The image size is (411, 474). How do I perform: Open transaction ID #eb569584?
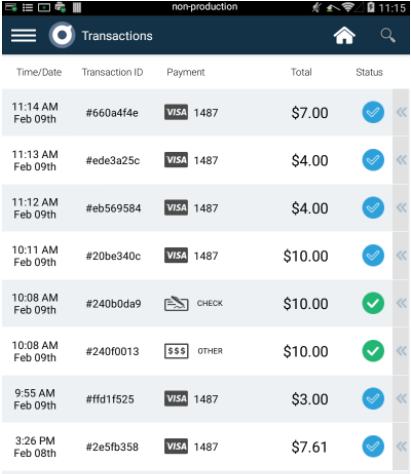pos(113,208)
